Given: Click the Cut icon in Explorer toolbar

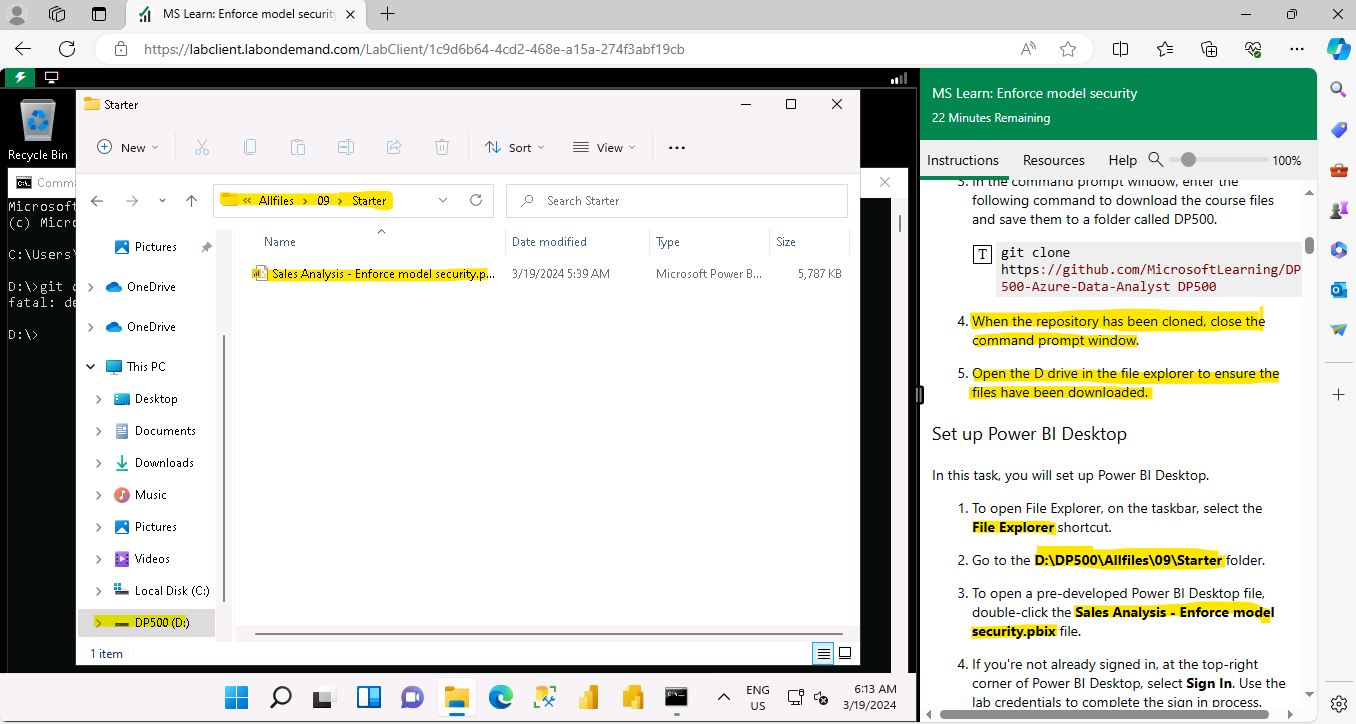Looking at the screenshot, I should coord(201,147).
